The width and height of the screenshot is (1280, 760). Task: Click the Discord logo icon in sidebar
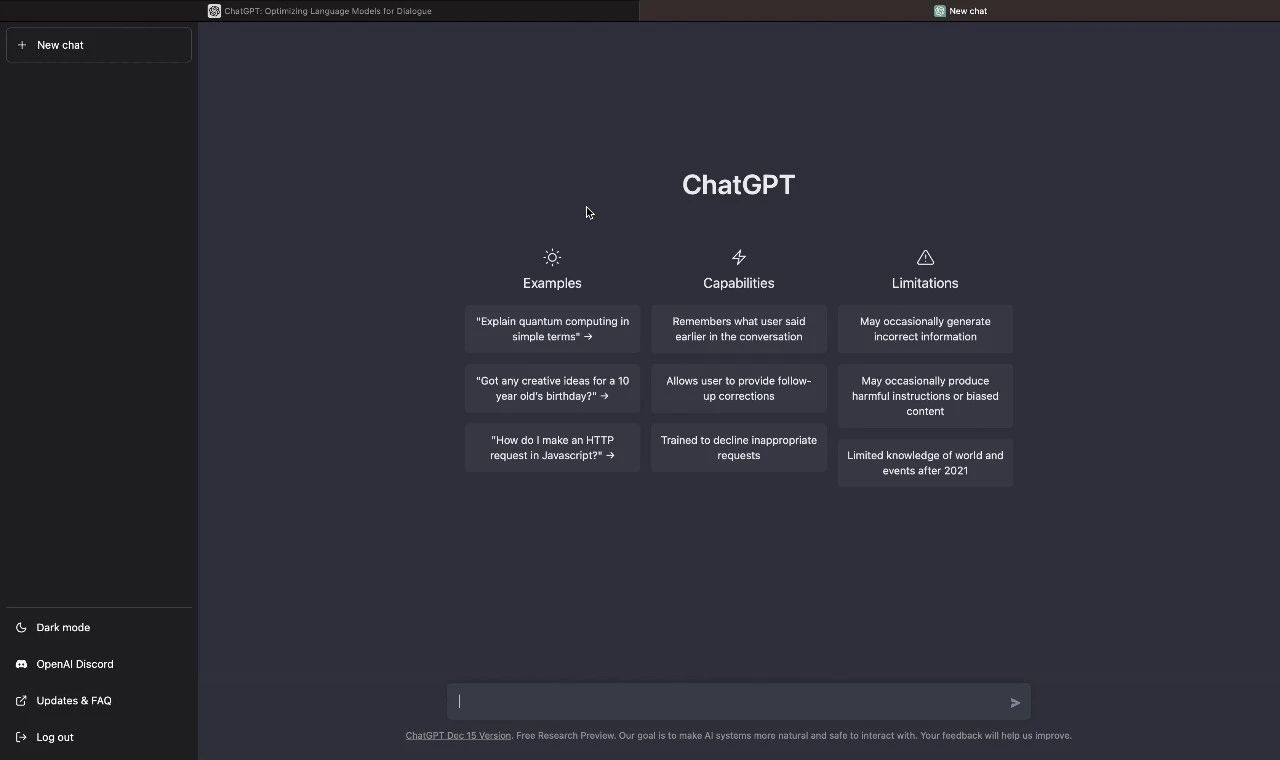[21, 664]
